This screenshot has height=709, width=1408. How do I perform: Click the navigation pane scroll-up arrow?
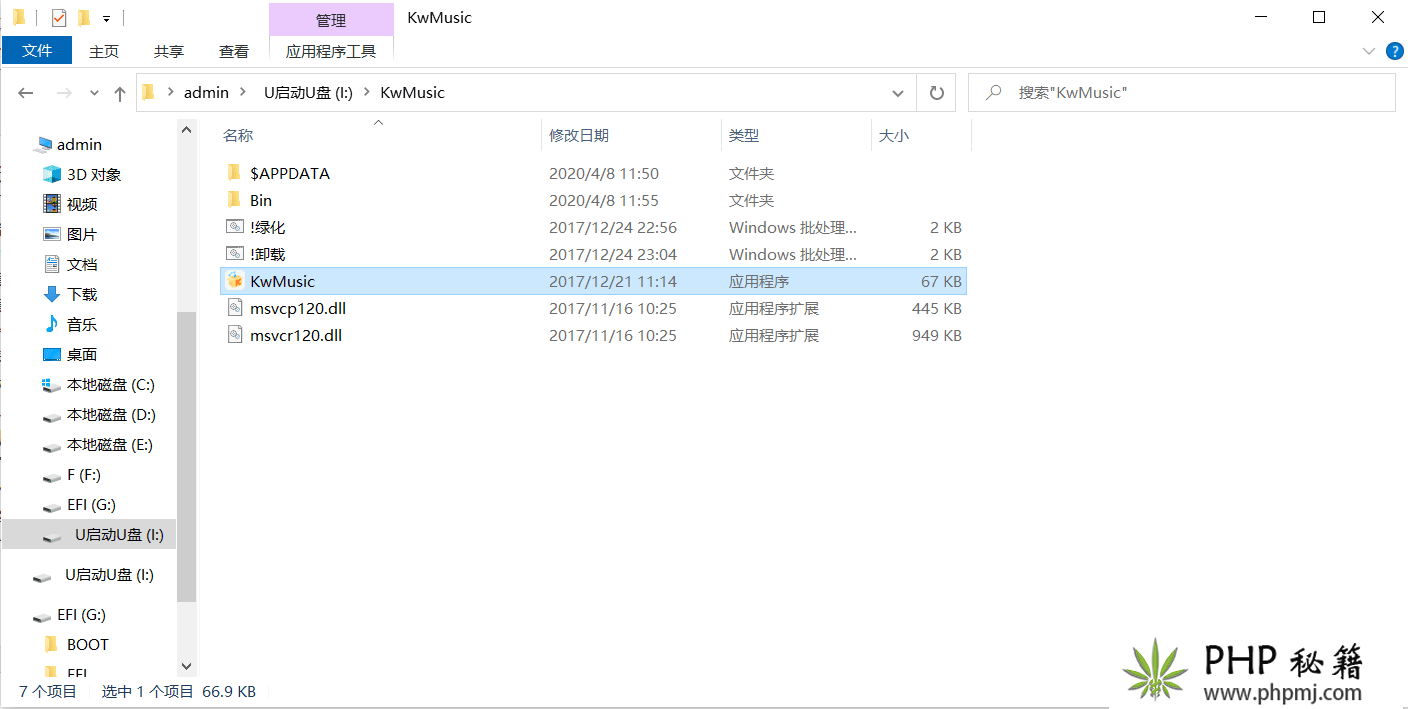[x=186, y=128]
